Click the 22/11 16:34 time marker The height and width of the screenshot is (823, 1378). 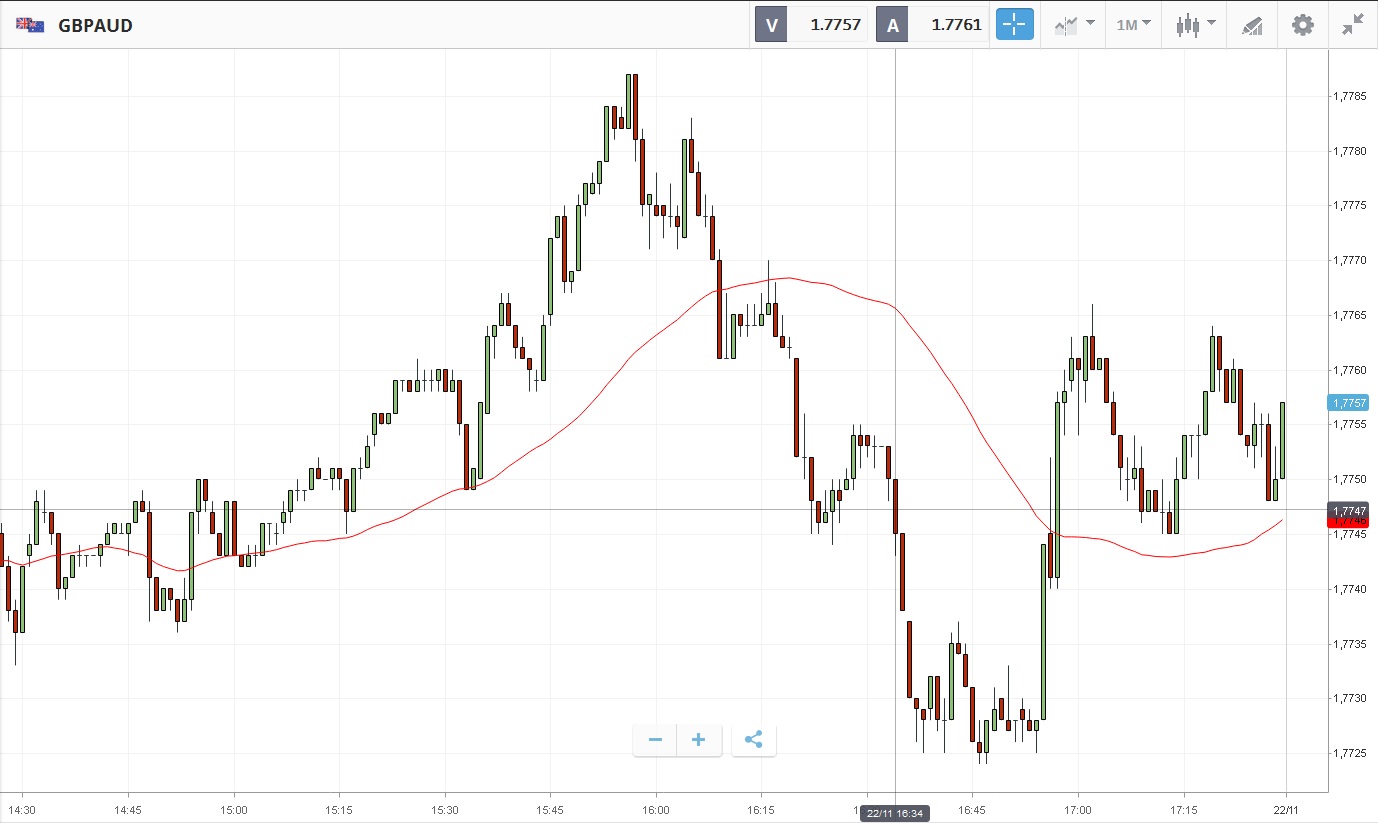tap(895, 813)
